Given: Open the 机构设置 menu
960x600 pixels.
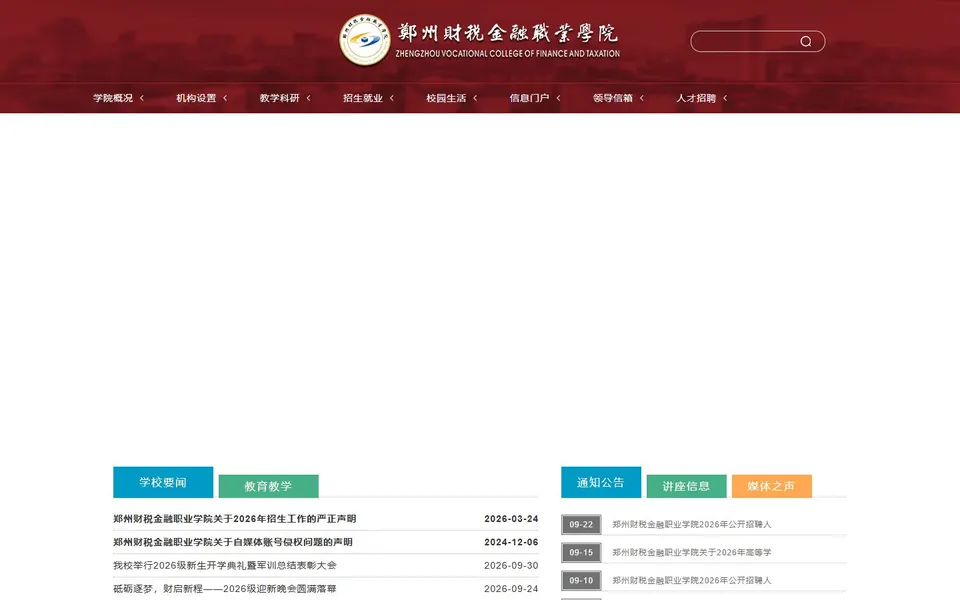Looking at the screenshot, I should (x=196, y=98).
